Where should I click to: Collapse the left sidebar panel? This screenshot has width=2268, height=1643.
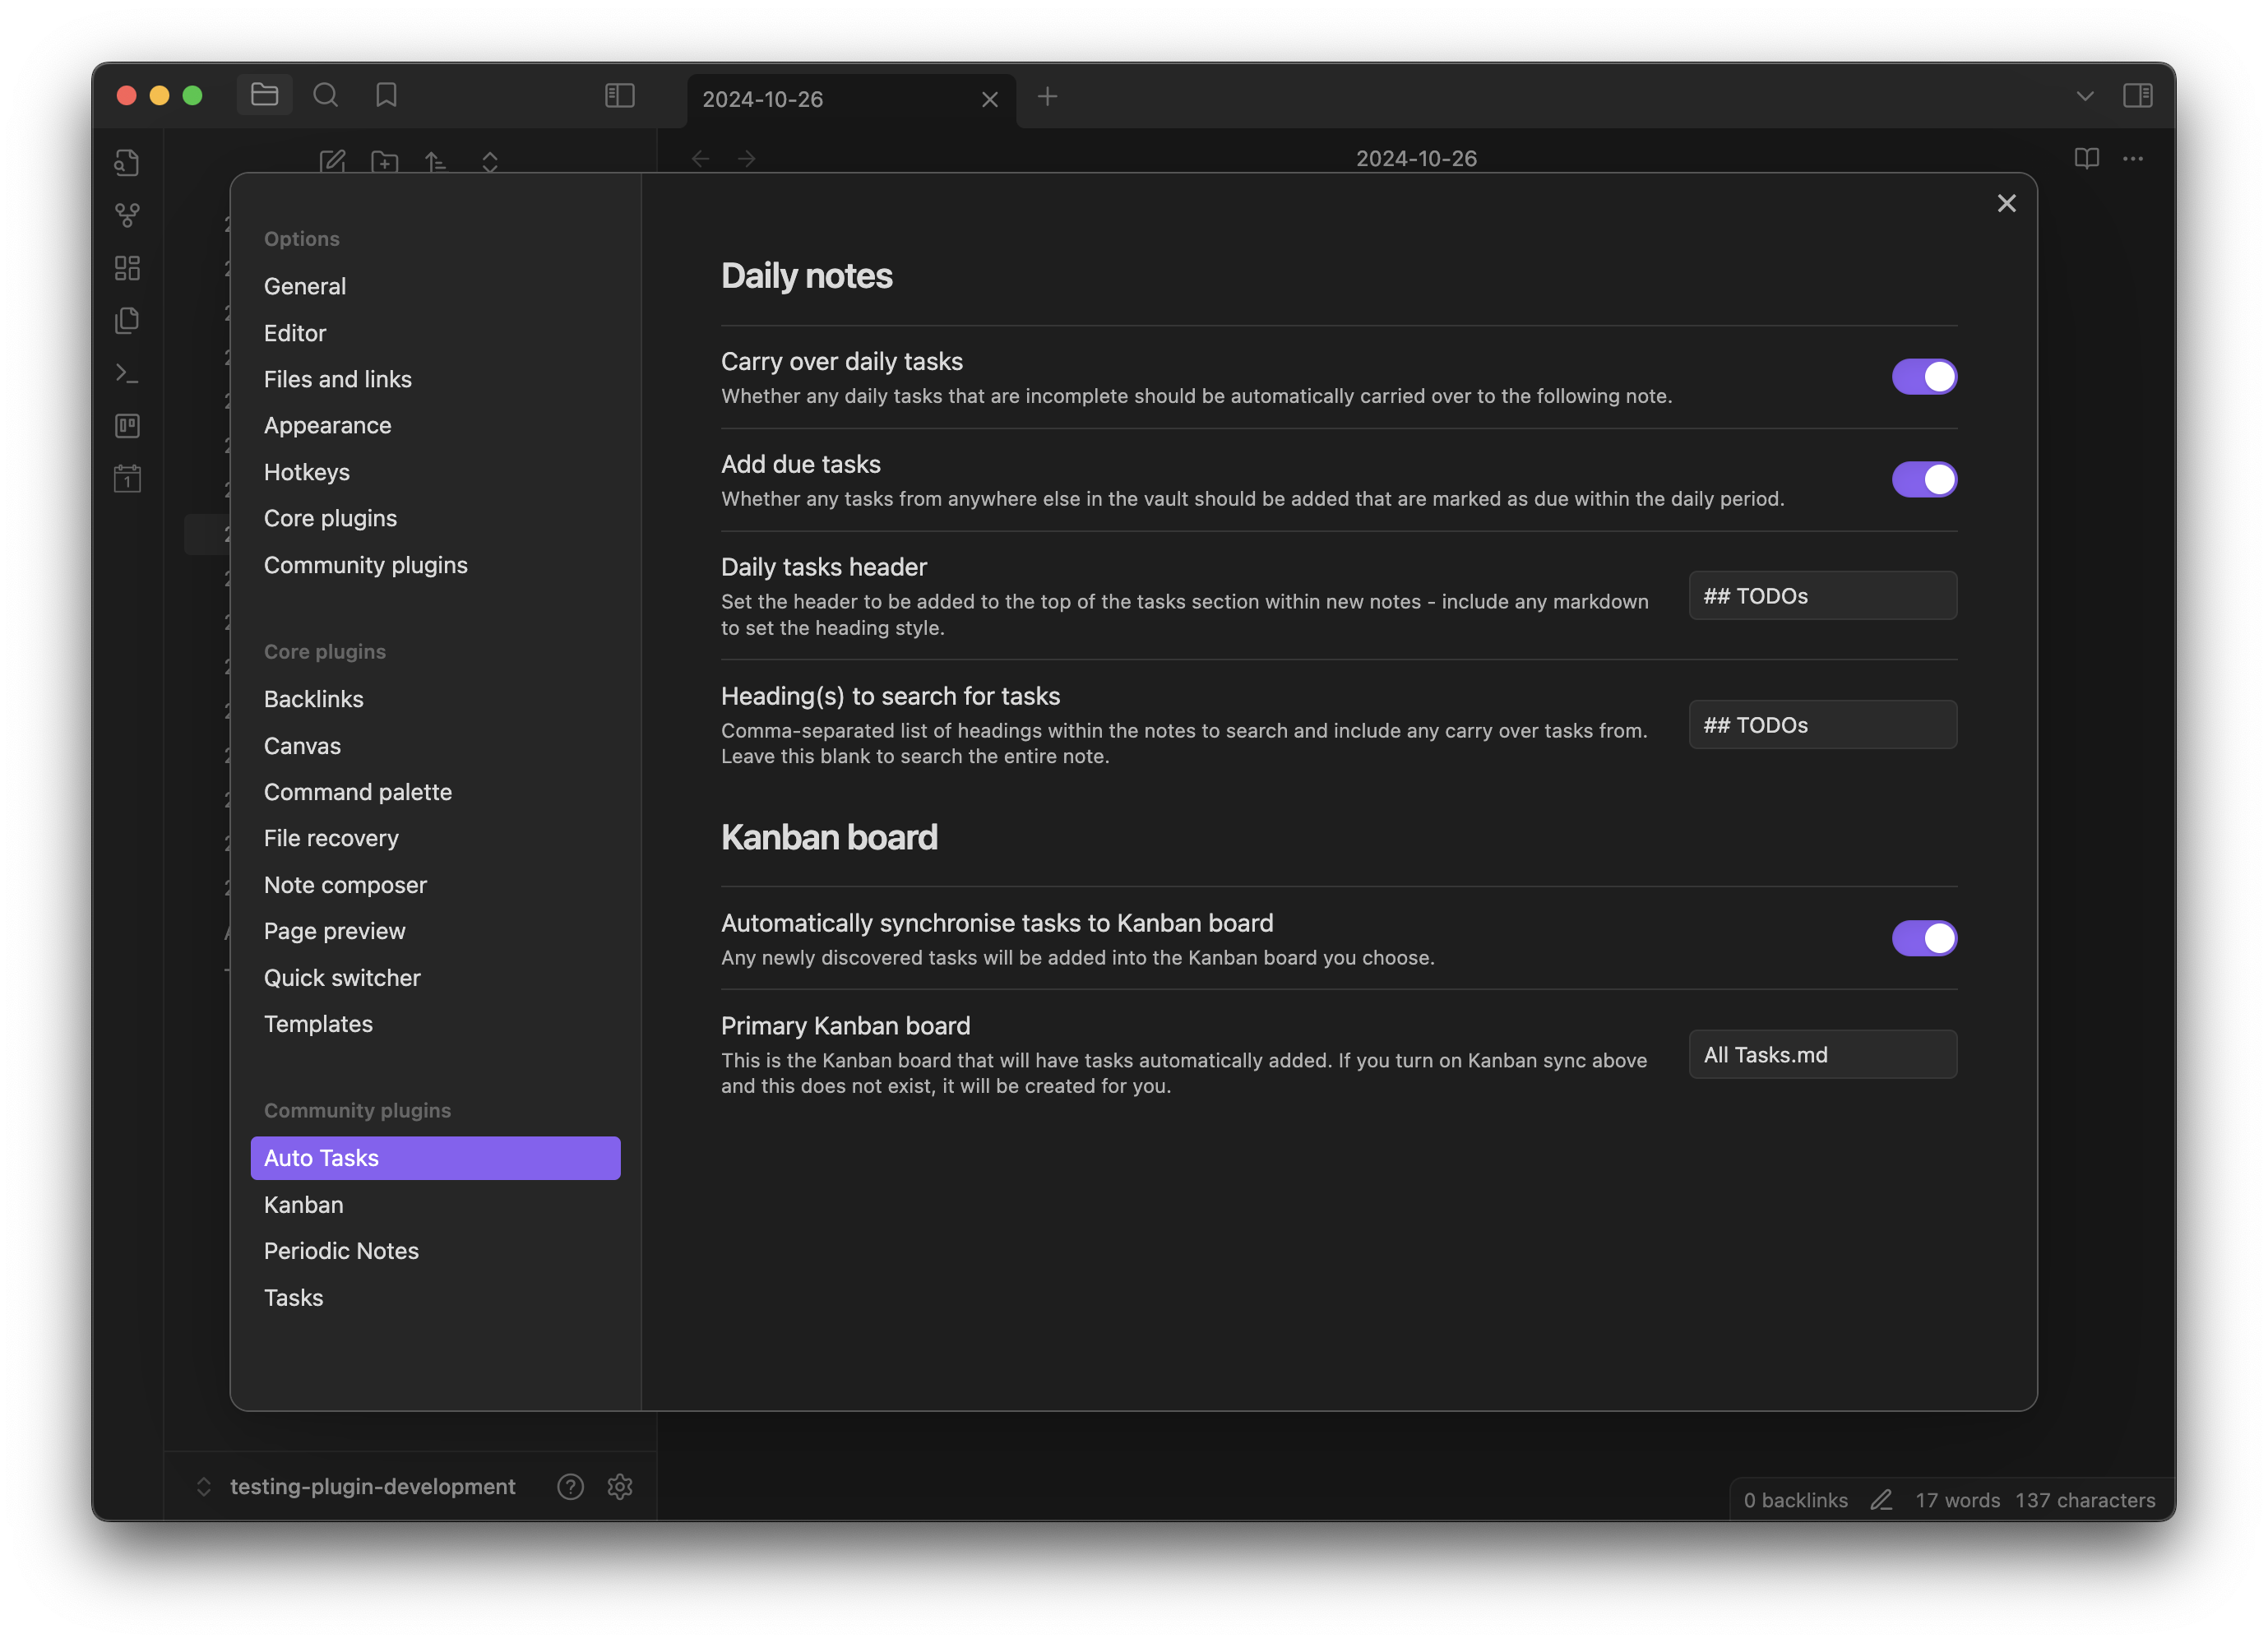pos(619,96)
